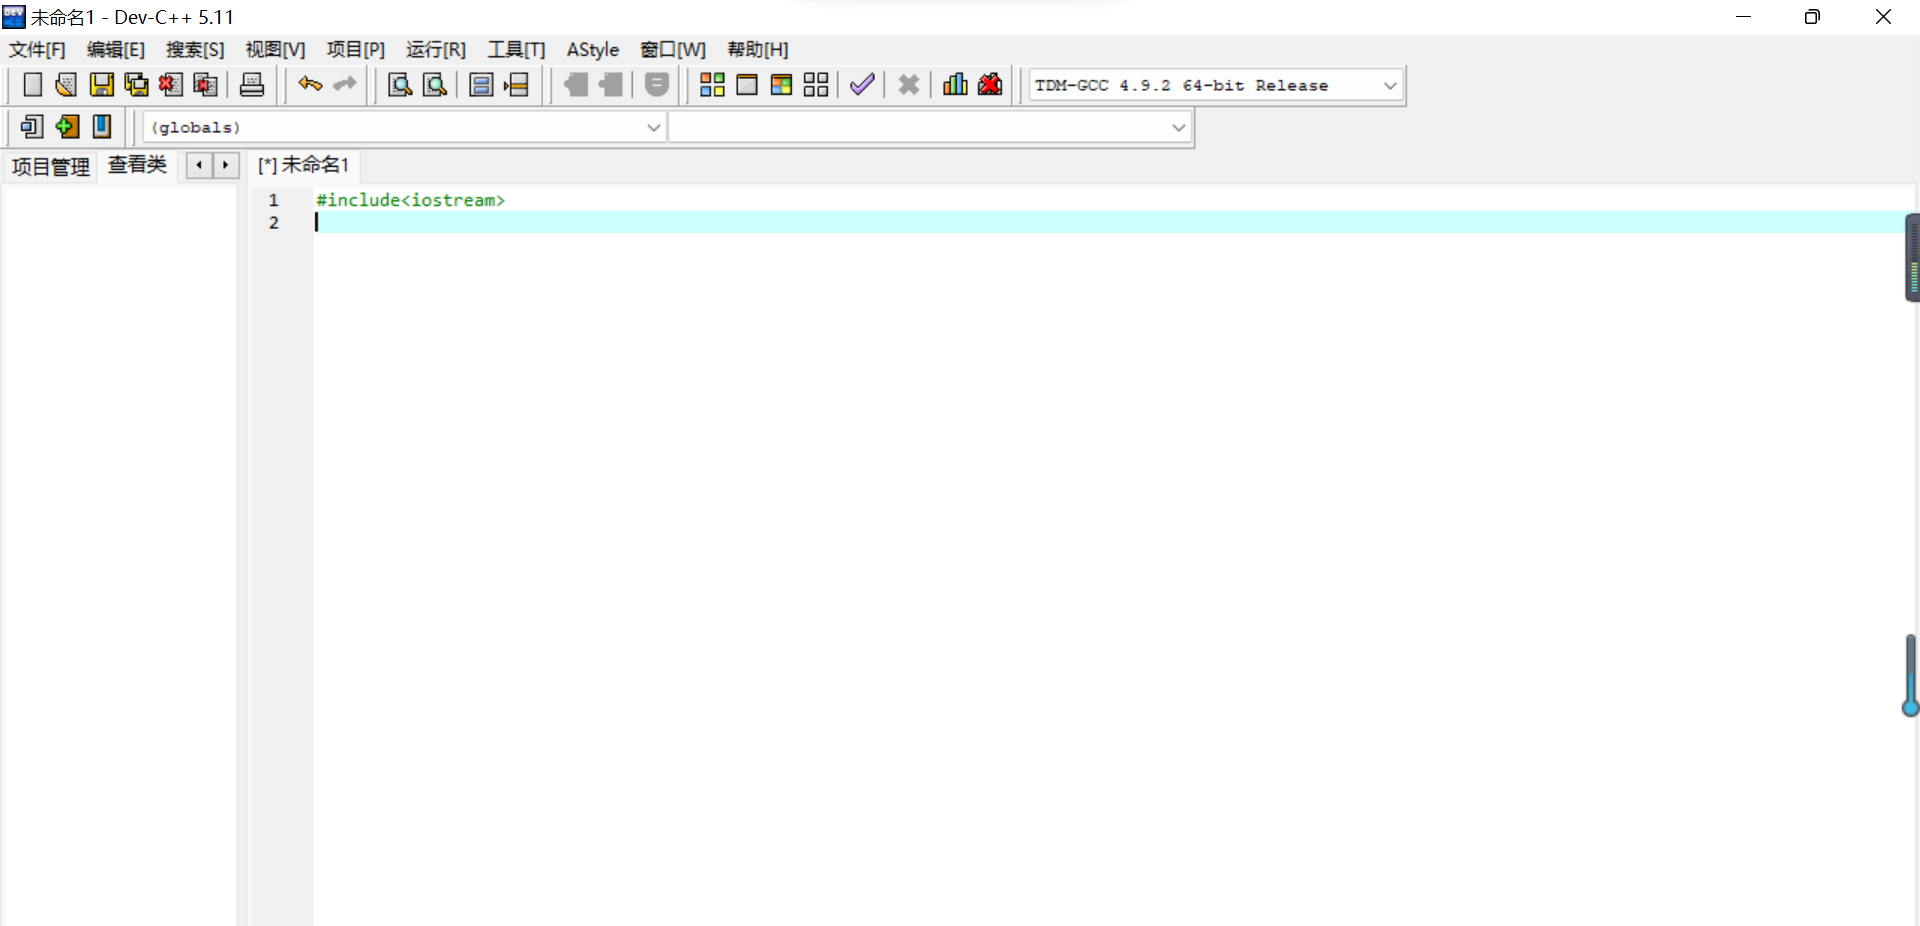
Task: Click the left tab scroll arrow
Action: 199,165
